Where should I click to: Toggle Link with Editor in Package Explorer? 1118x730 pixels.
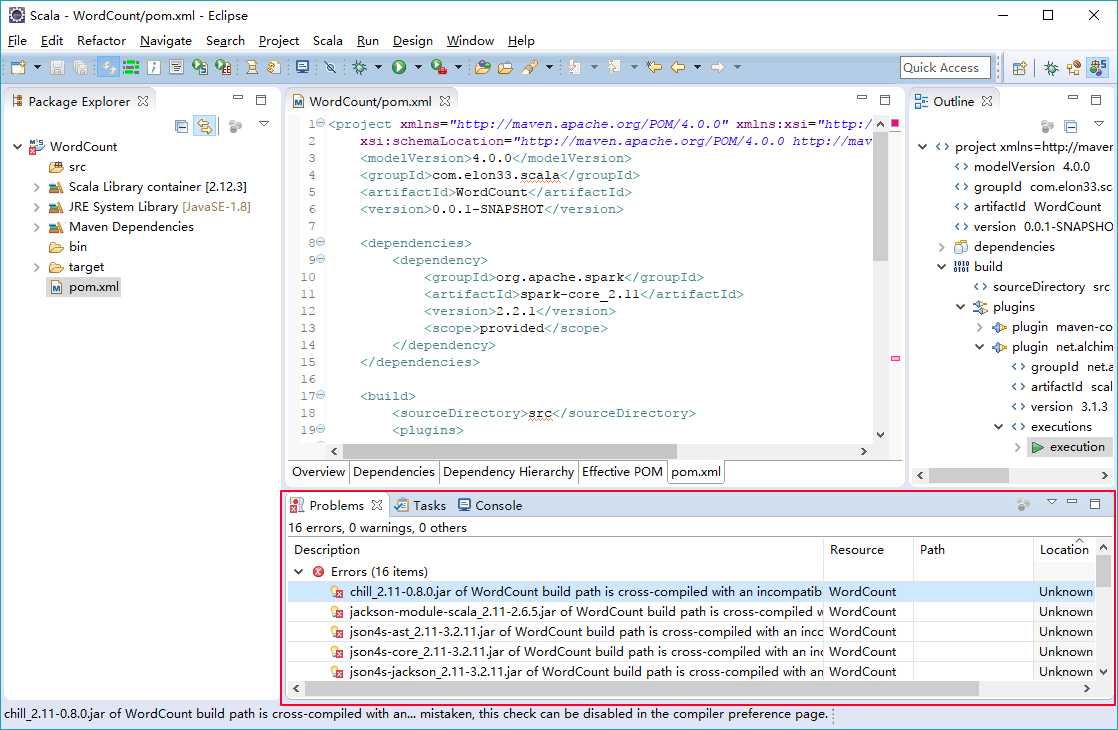point(205,126)
